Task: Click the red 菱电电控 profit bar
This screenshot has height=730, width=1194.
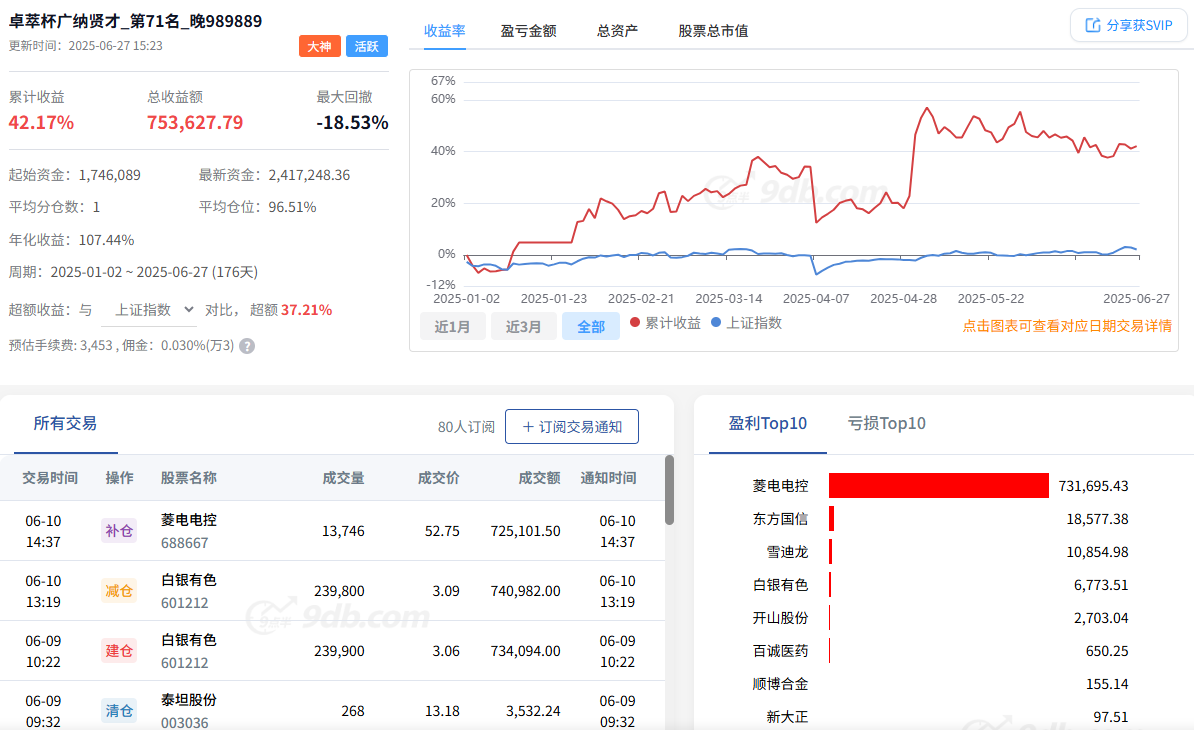Action: [938, 486]
